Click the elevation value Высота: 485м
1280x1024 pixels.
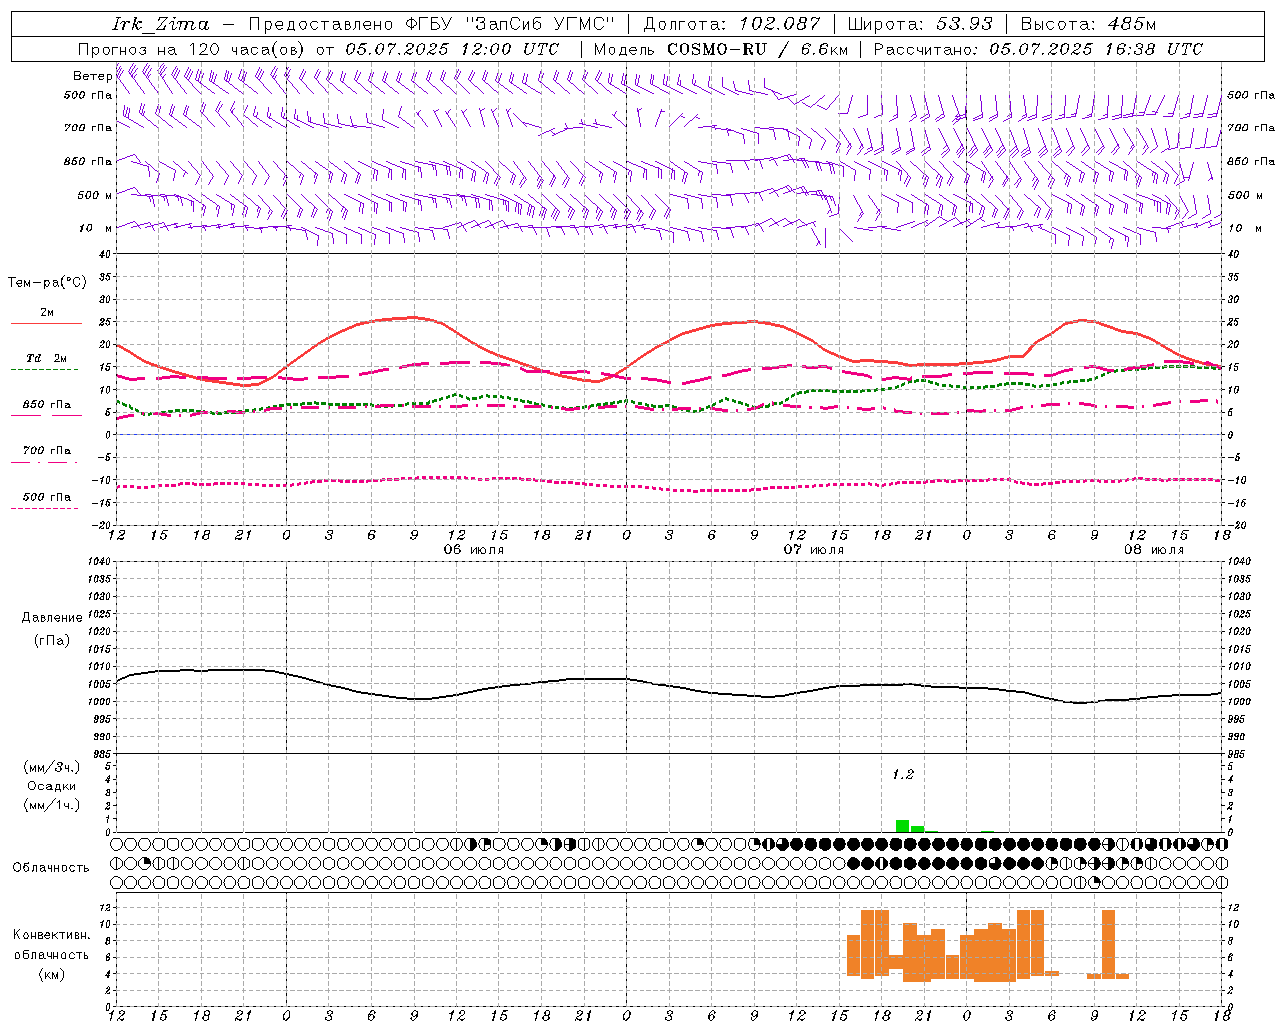1088,24
